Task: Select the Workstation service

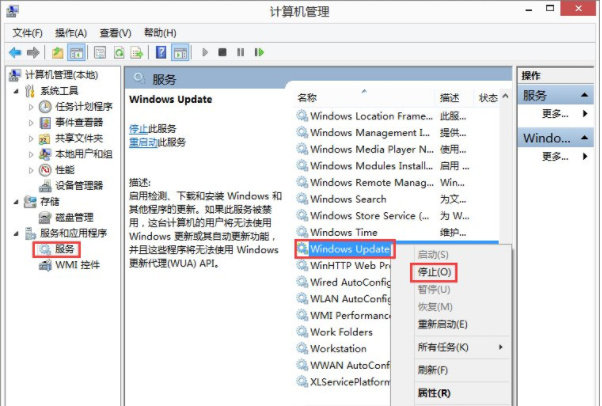Action: (x=338, y=349)
